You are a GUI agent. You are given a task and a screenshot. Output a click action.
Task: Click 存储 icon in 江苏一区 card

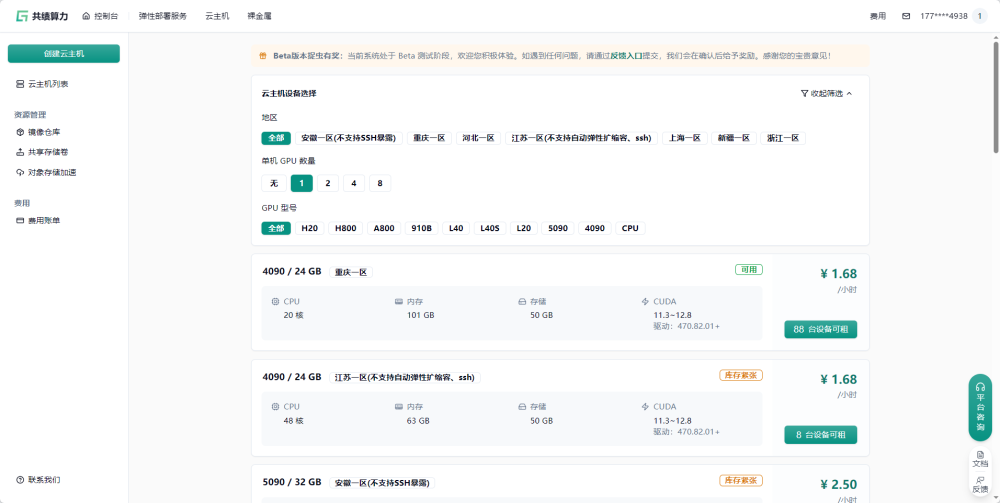click(522, 407)
